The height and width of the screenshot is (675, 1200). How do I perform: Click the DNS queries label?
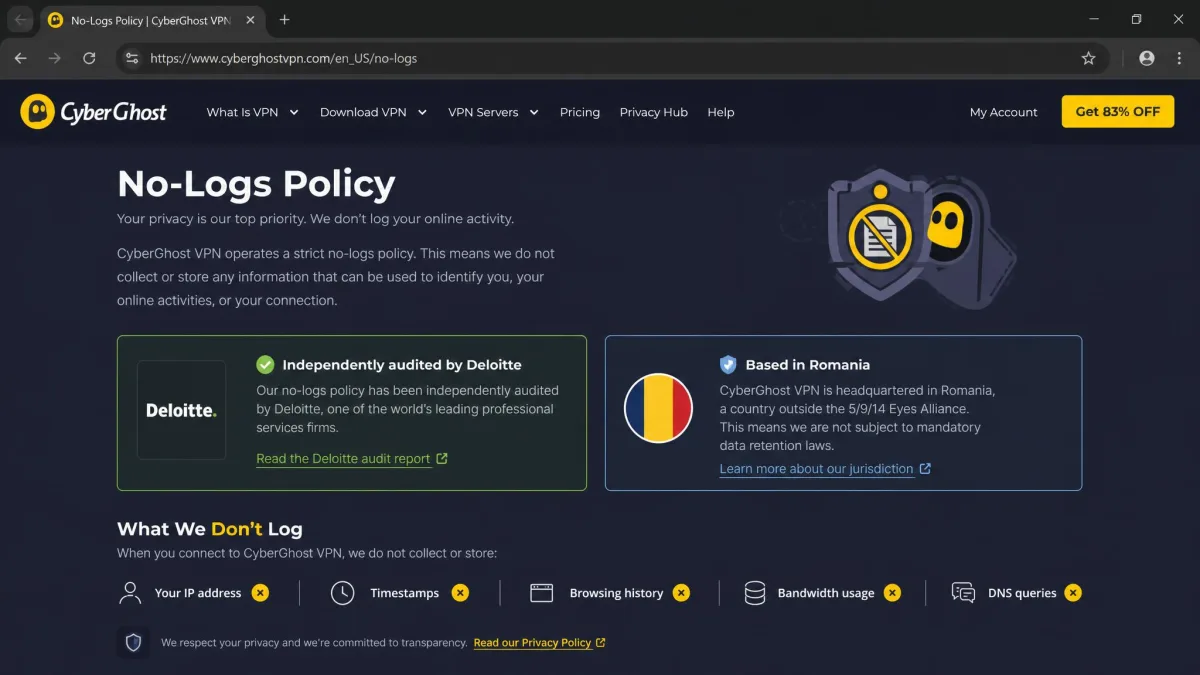coord(1022,593)
